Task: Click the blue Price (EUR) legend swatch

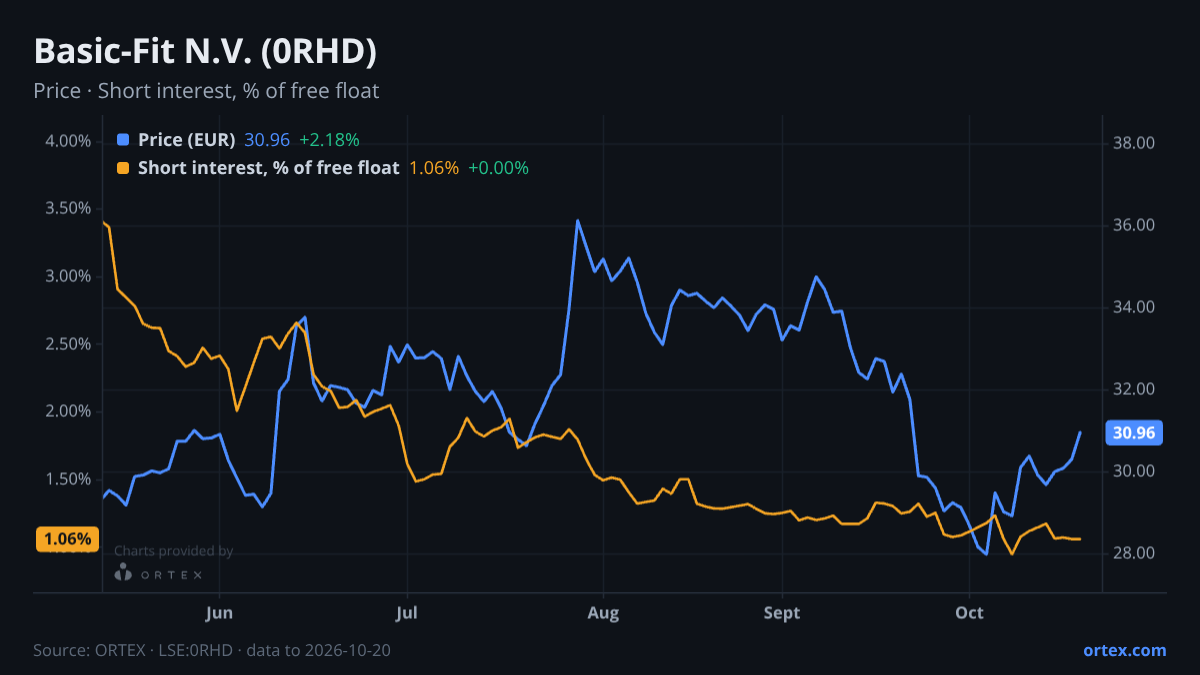Action: pyautogui.click(x=123, y=140)
